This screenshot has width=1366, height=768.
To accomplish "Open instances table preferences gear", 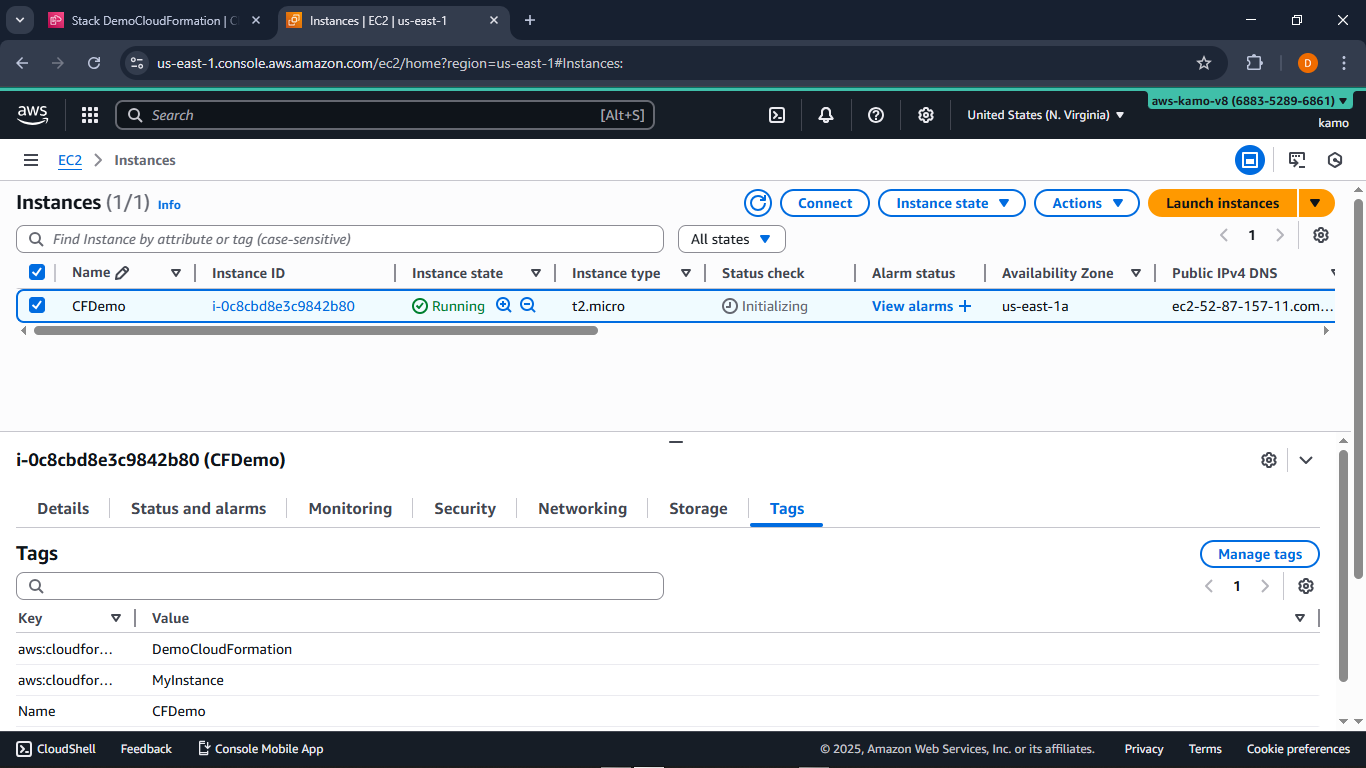I will (x=1320, y=235).
